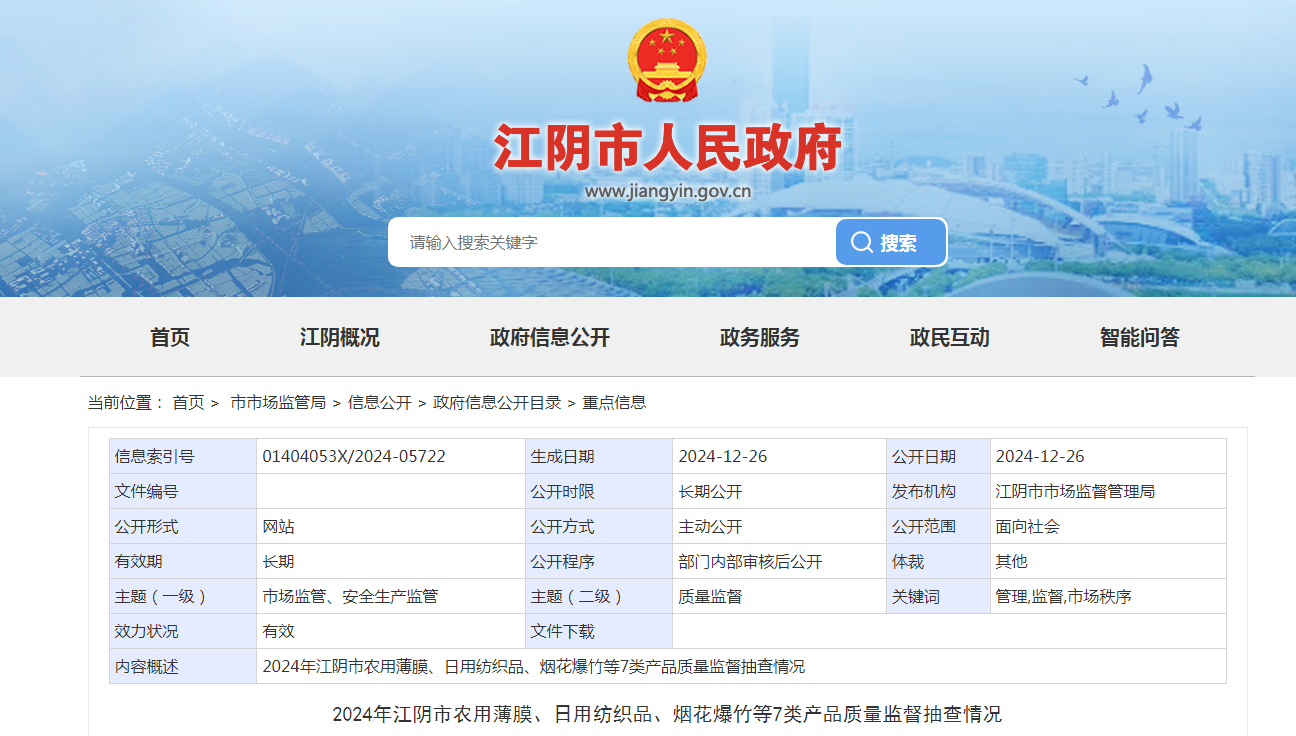The width and height of the screenshot is (1296, 736).
Task: Click the 体裁 label cell
Action: point(938,561)
